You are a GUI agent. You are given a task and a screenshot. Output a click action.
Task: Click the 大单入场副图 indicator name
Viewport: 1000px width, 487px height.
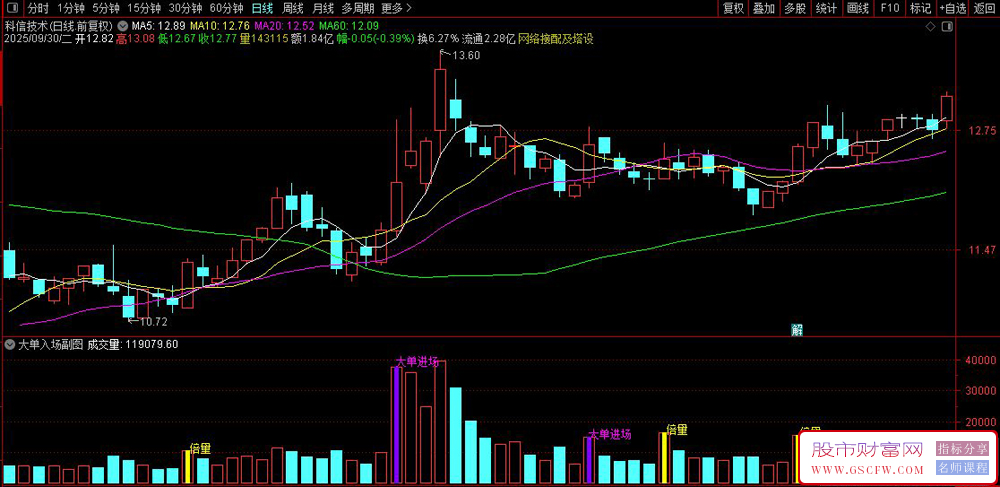50,345
